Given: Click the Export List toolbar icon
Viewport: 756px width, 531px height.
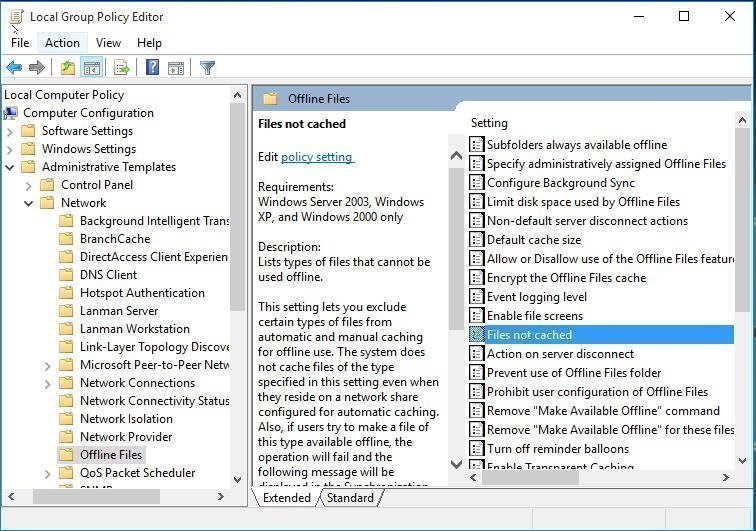Looking at the screenshot, I should point(122,68).
